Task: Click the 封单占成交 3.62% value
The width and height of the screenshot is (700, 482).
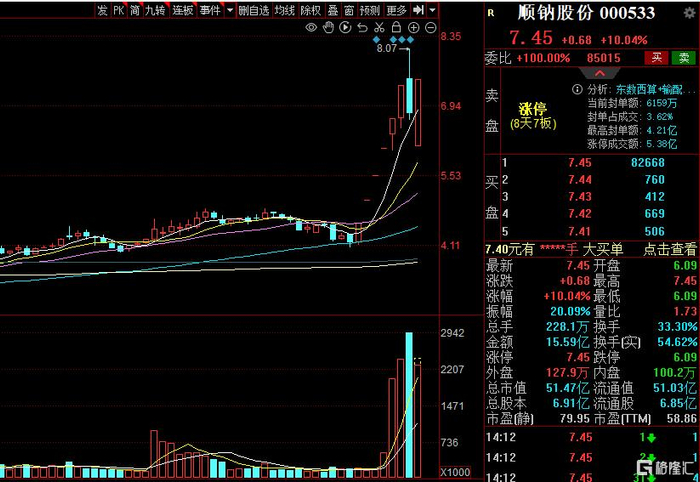Action: pos(659,117)
